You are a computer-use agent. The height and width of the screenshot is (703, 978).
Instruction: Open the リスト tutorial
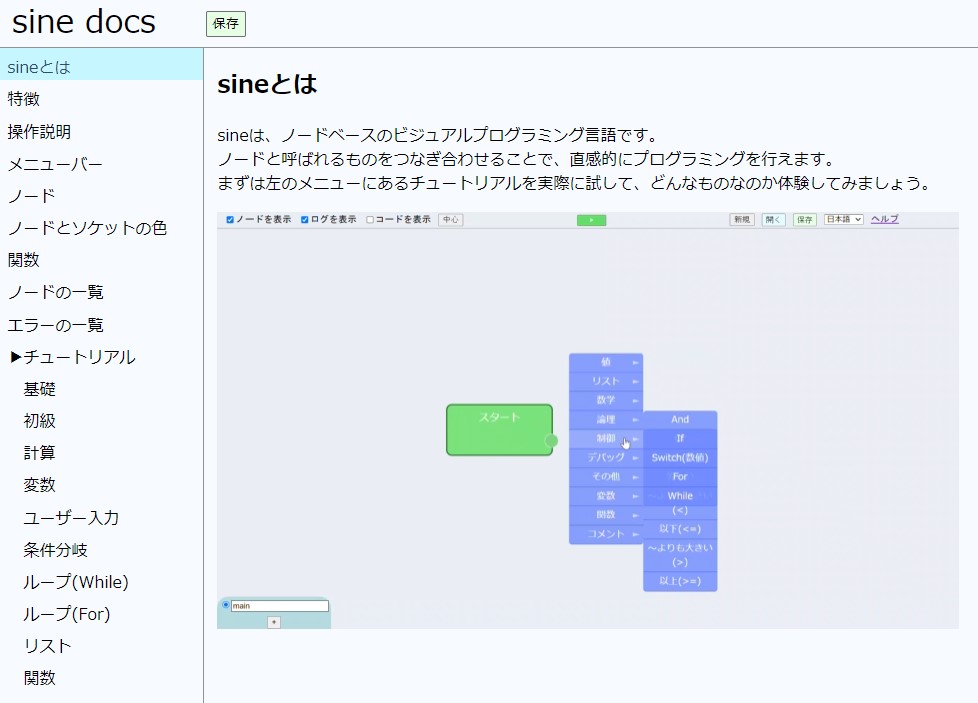click(47, 646)
